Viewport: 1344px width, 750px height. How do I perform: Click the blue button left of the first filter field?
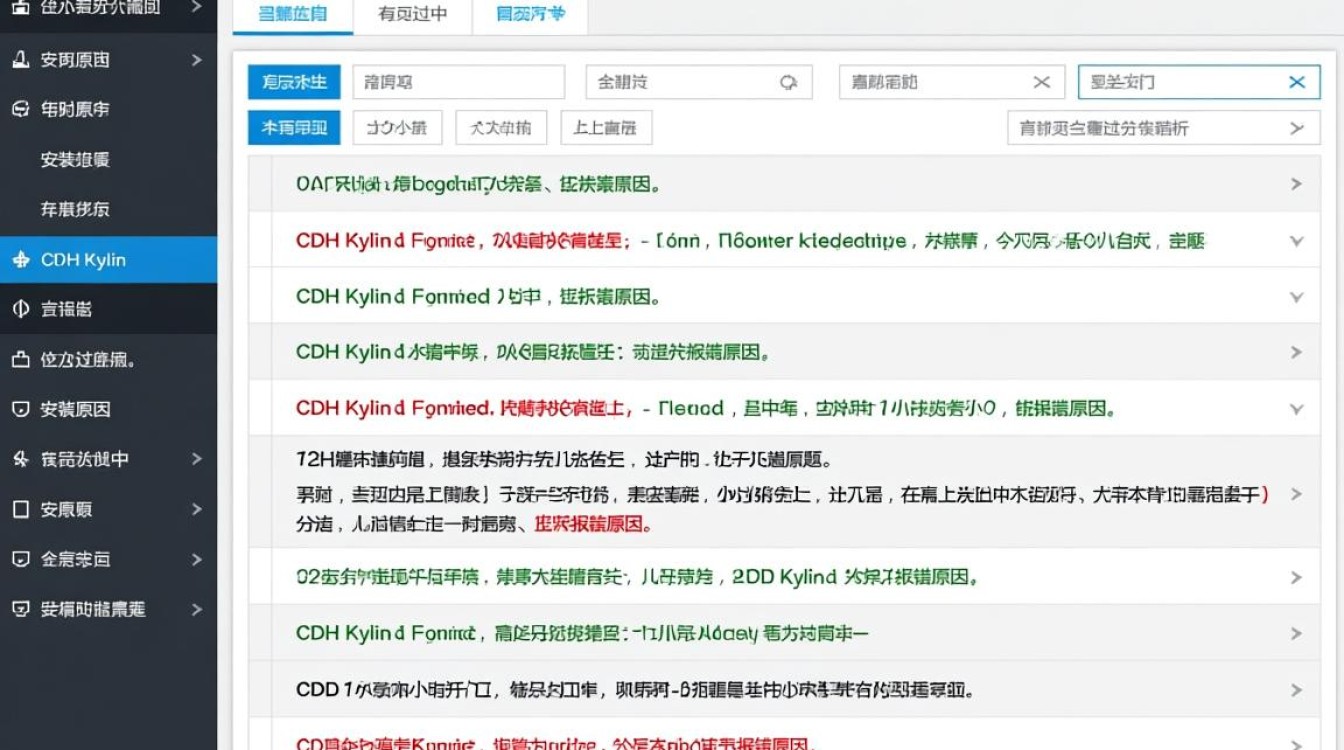(294, 83)
